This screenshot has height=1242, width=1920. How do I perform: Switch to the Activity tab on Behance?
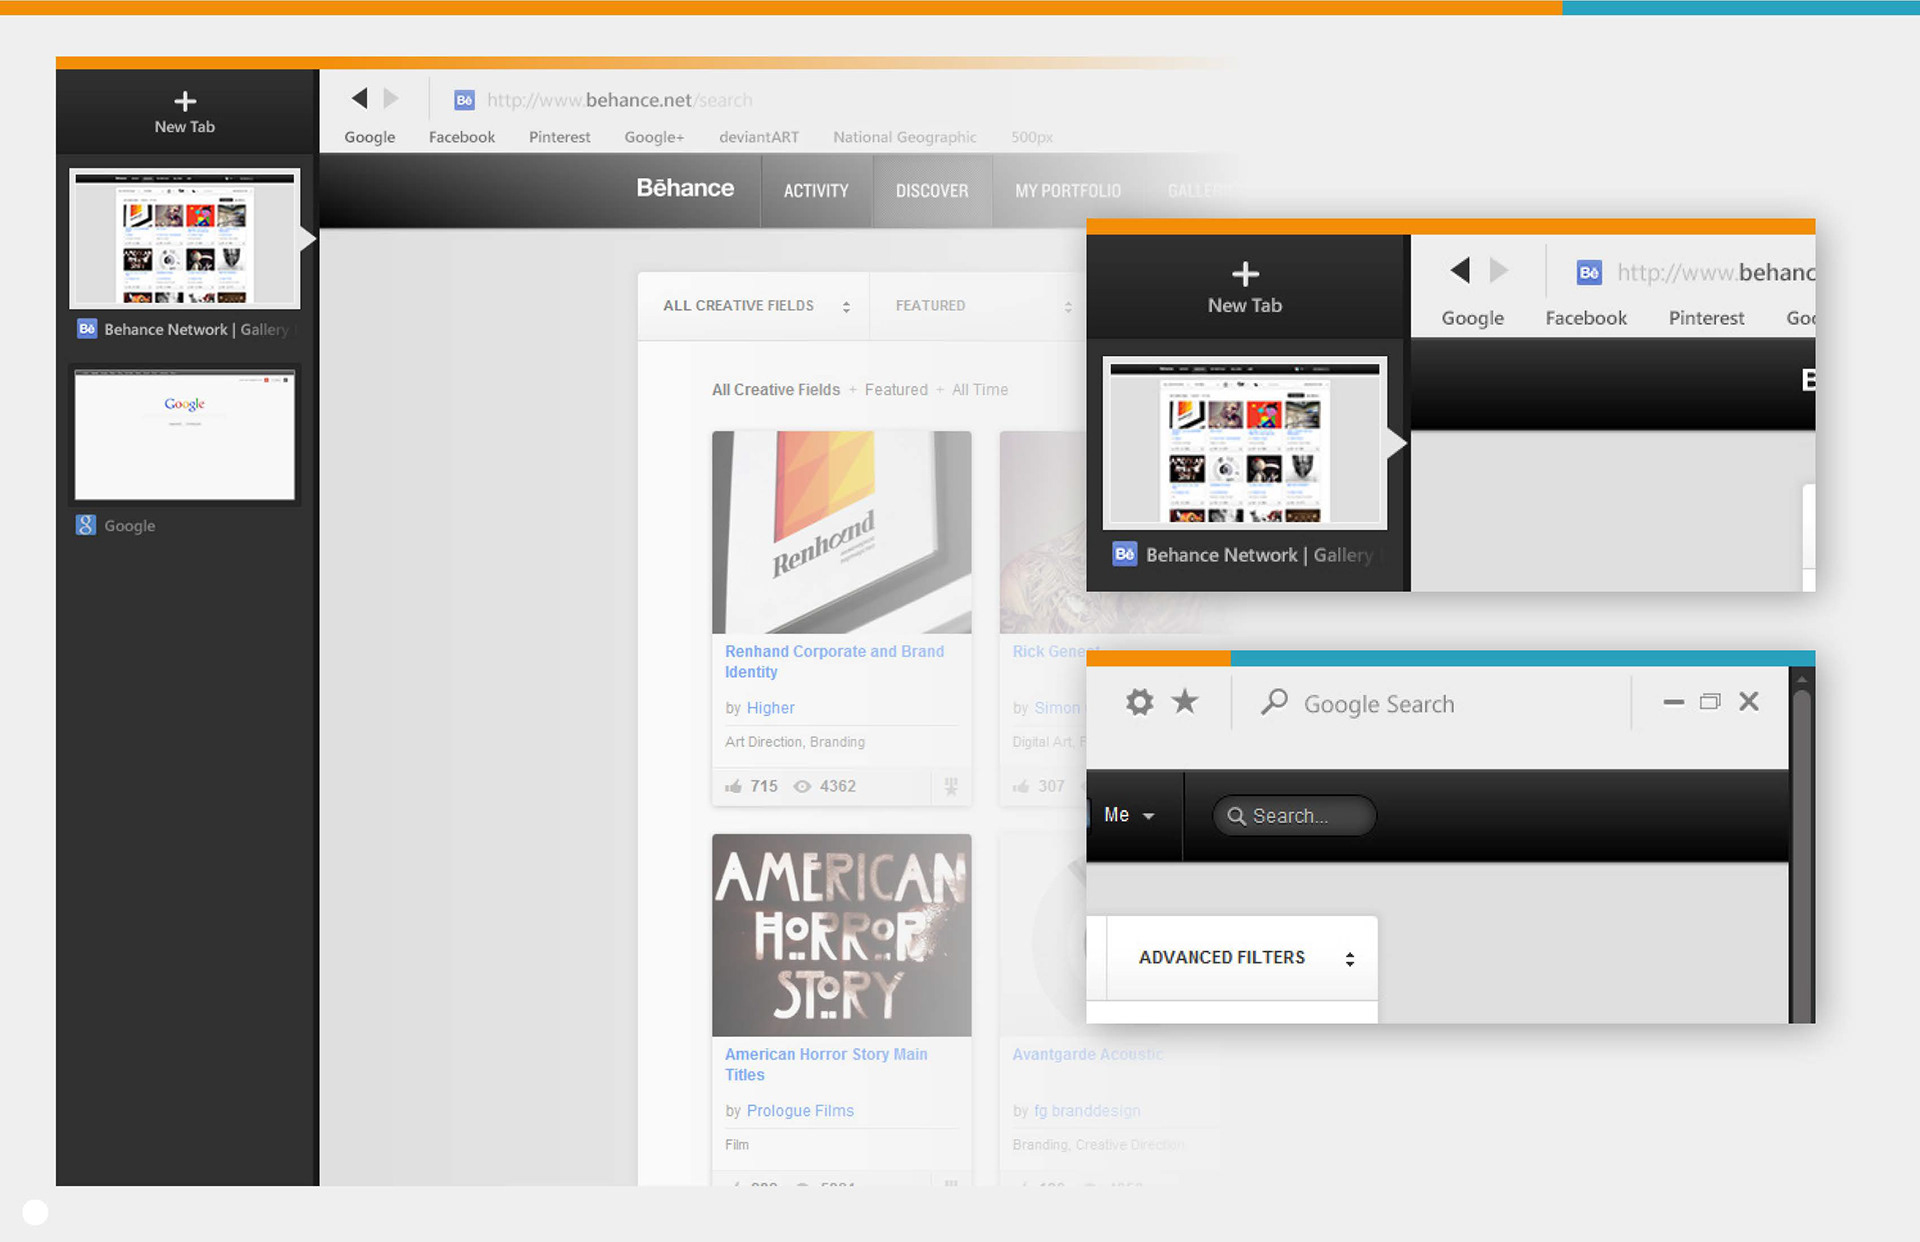[816, 191]
